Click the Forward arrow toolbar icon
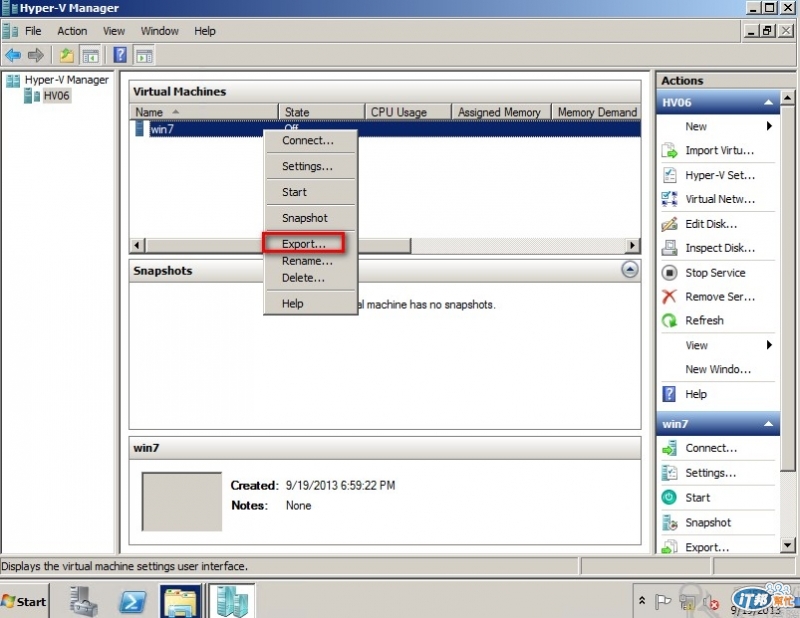 click(36, 55)
